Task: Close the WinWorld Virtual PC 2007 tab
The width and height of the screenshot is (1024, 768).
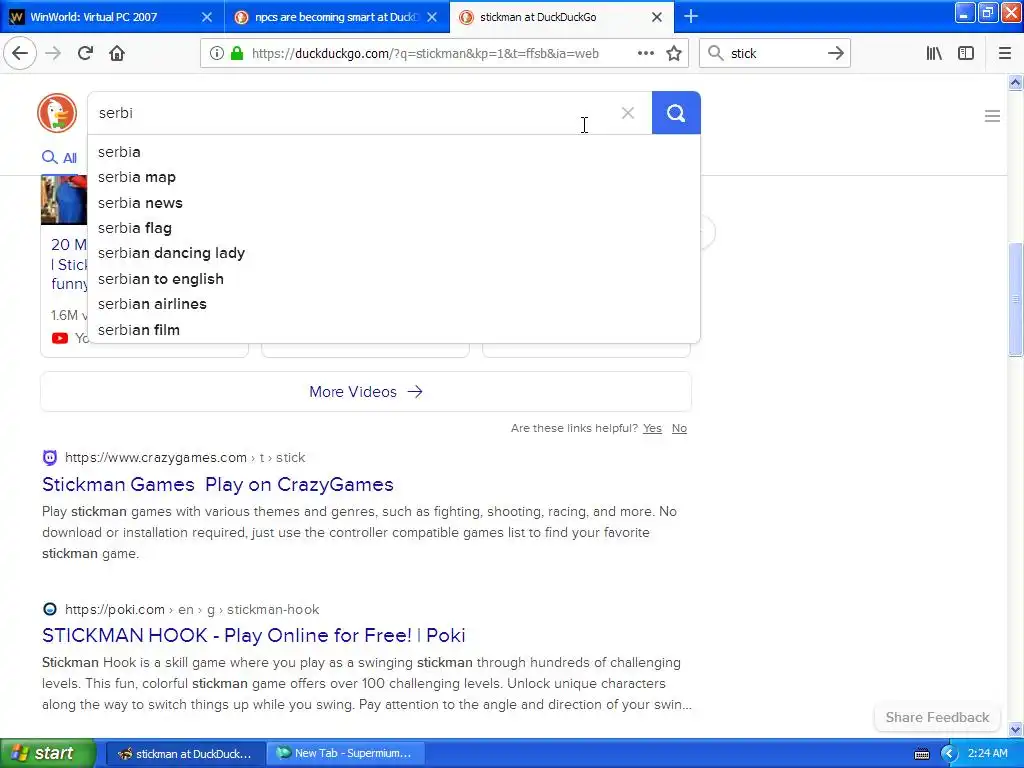Action: [x=206, y=17]
